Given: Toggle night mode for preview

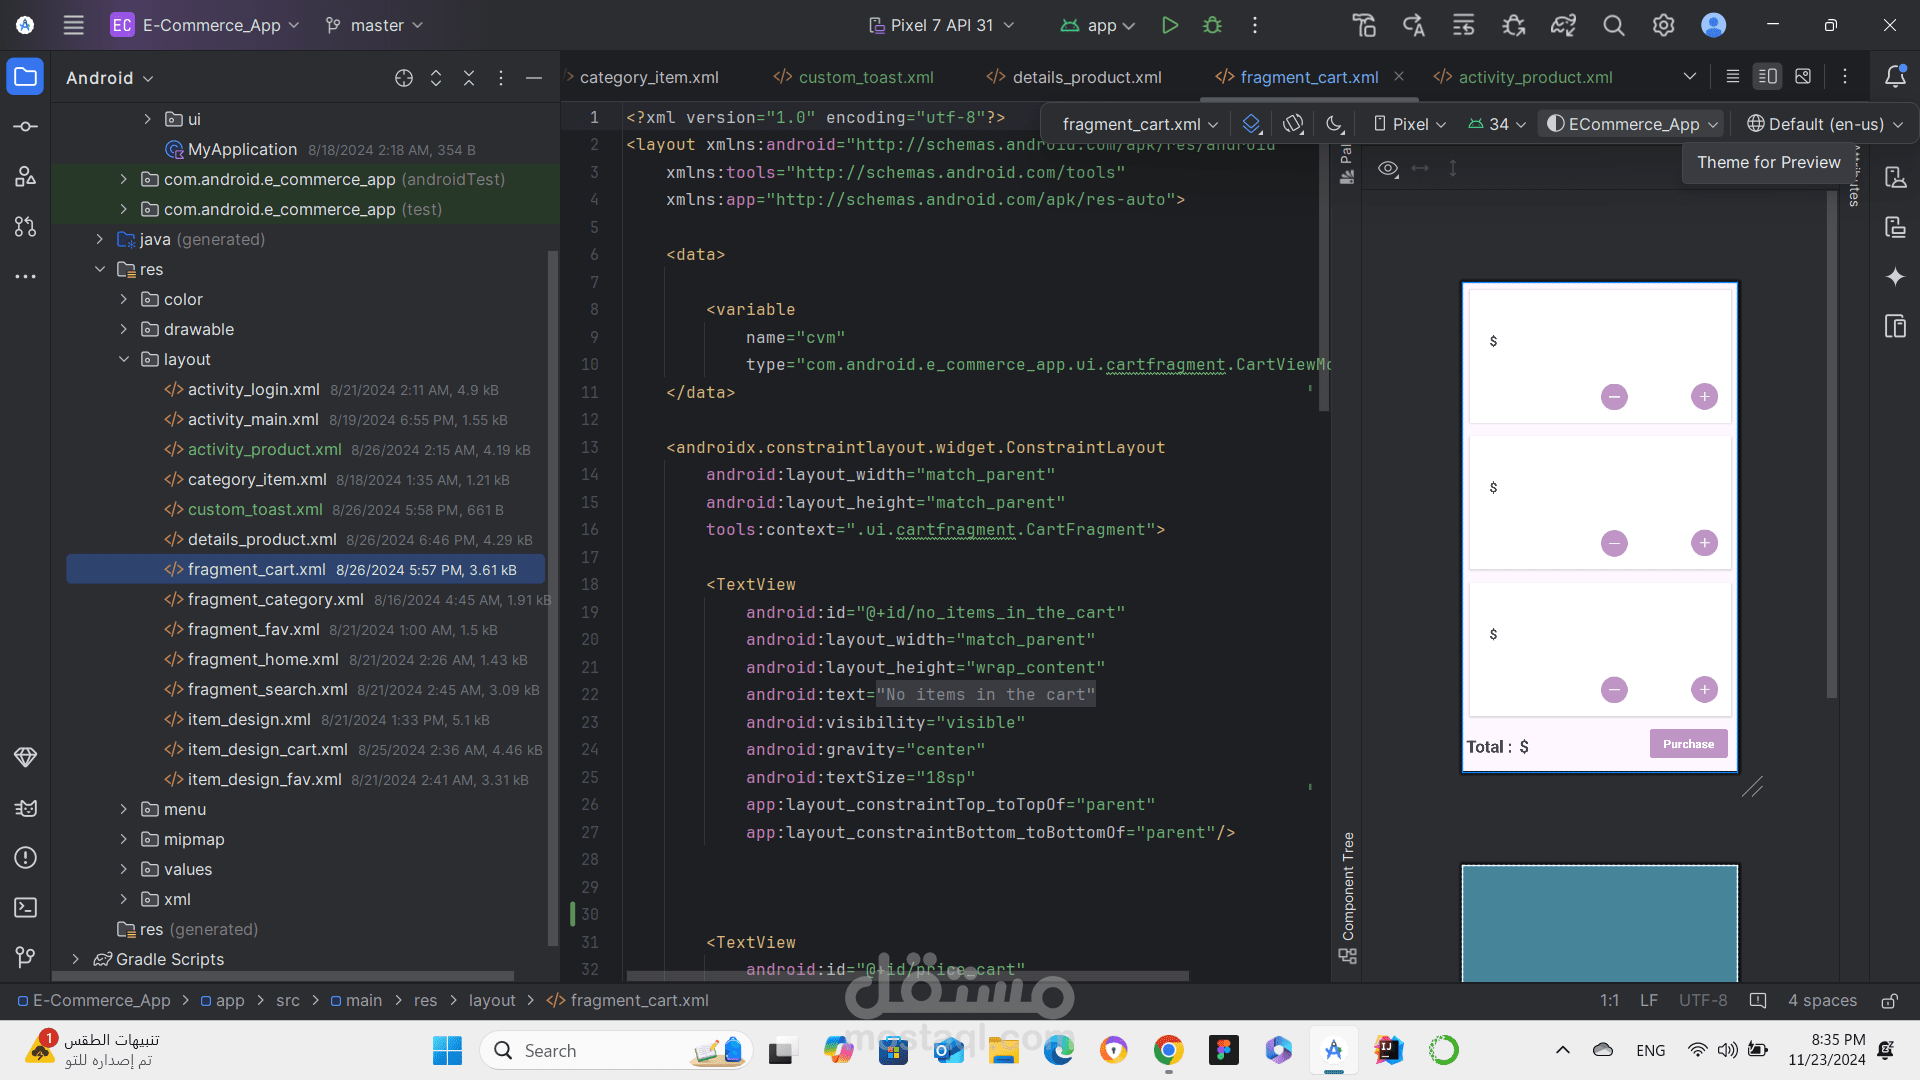Looking at the screenshot, I should pyautogui.click(x=1334, y=124).
